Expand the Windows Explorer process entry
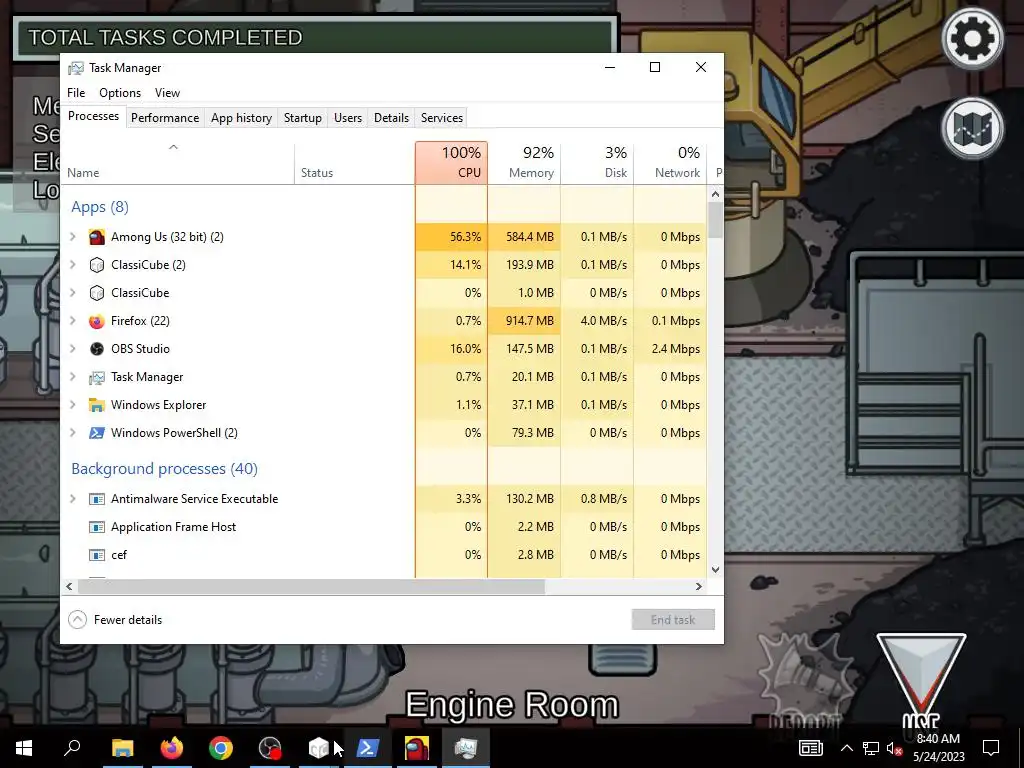The image size is (1024, 768). pos(73,405)
